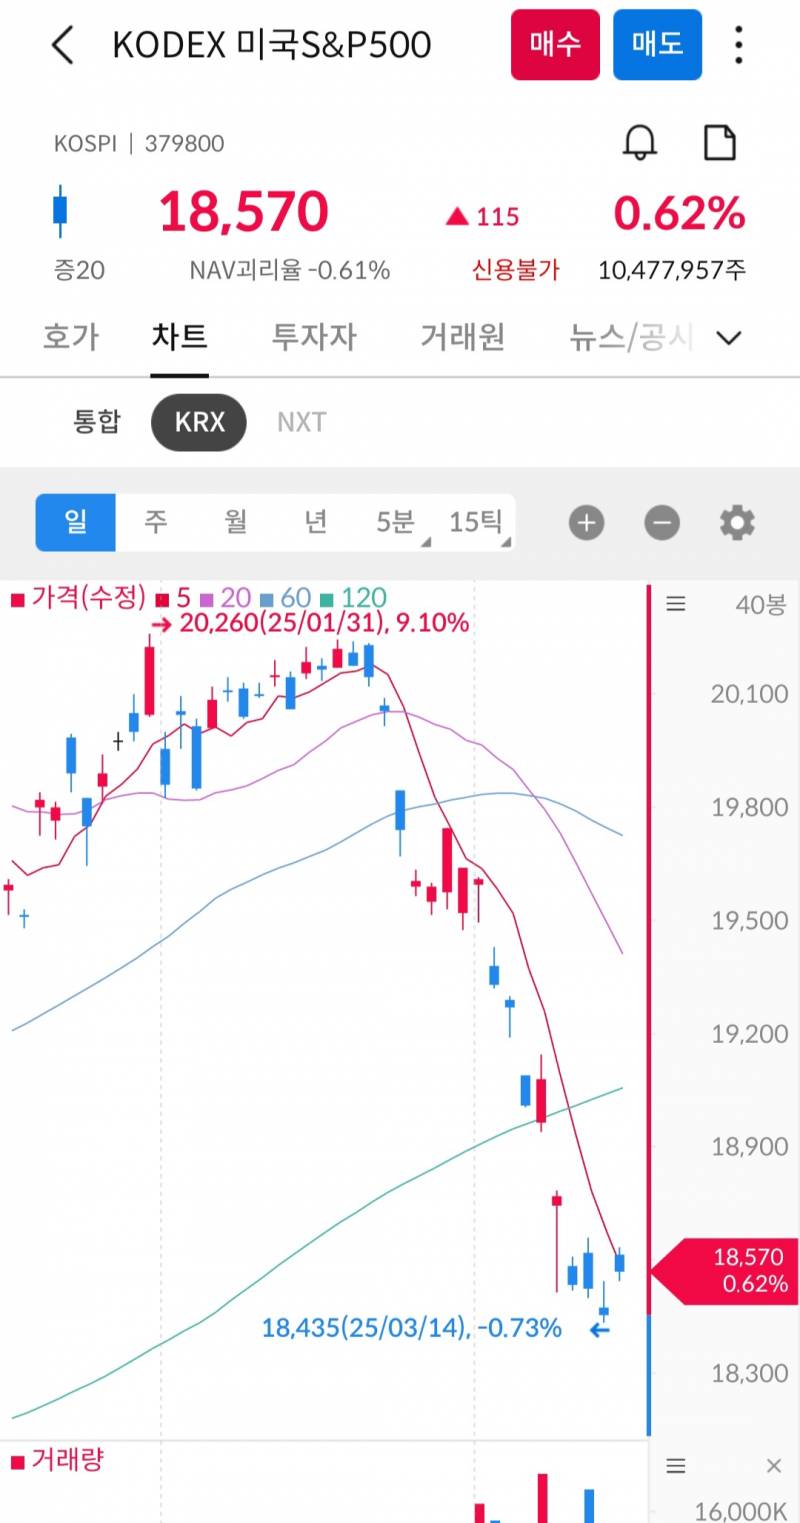
Task: Select KRX exchange toggle
Action: pyautogui.click(x=199, y=422)
